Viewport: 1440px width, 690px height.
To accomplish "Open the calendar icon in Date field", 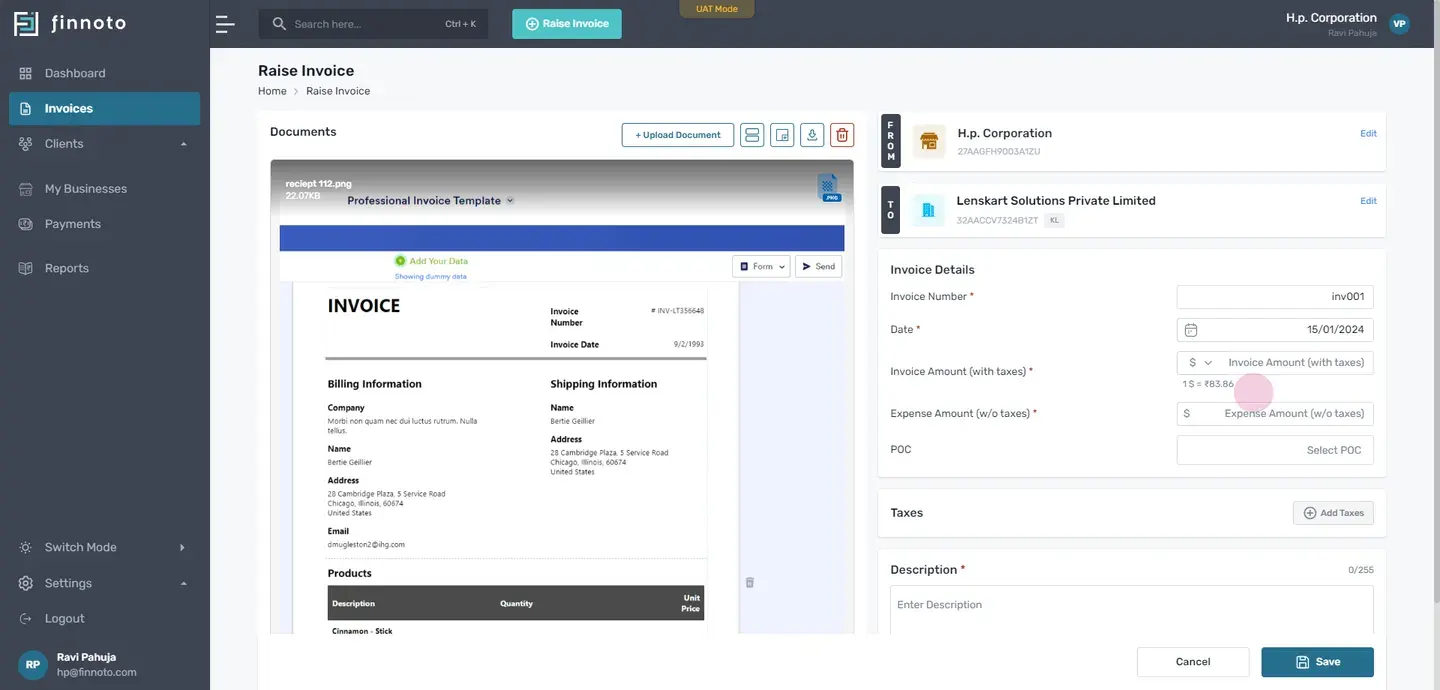I will 1191,330.
